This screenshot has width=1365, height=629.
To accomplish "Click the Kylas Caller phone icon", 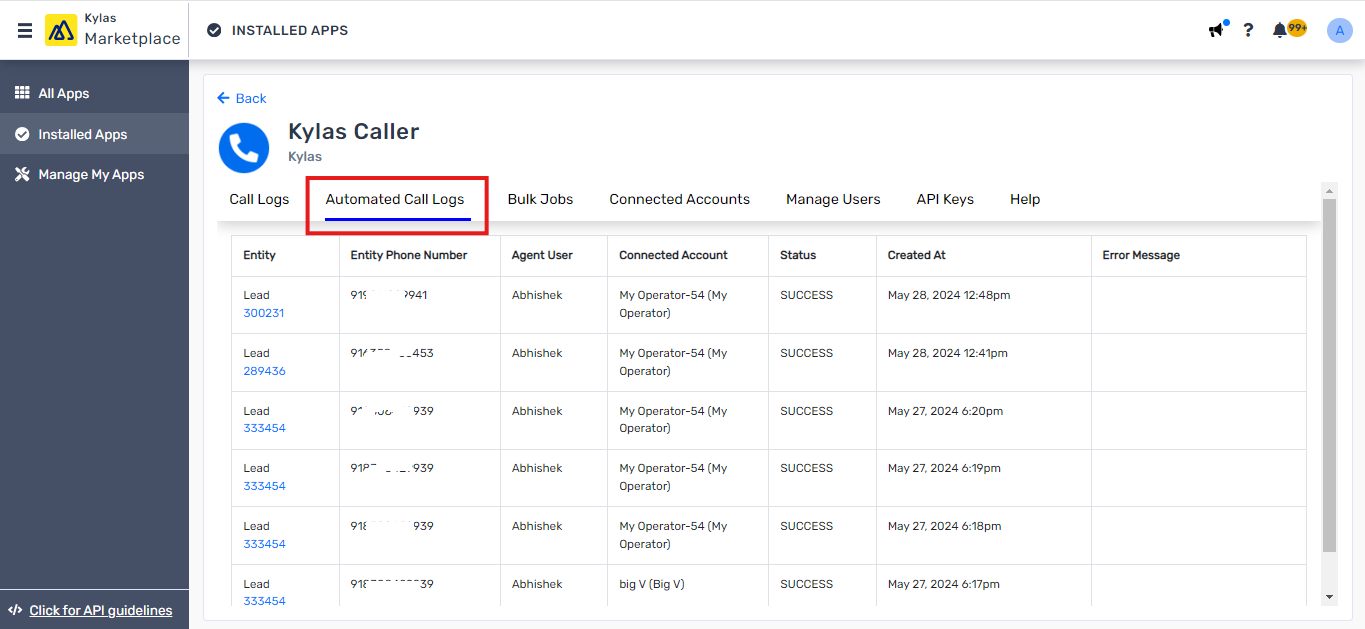I will (x=244, y=148).
